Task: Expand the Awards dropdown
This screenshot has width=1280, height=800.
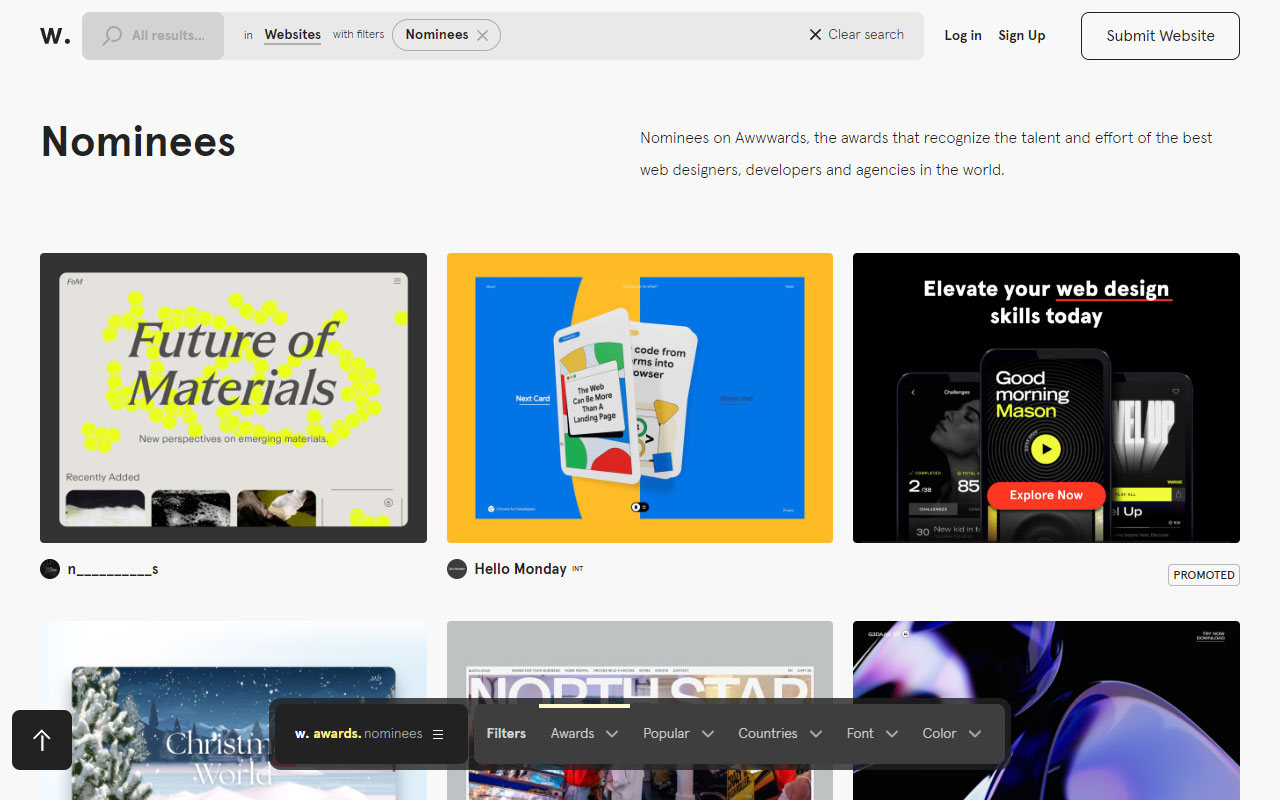Action: click(x=584, y=733)
